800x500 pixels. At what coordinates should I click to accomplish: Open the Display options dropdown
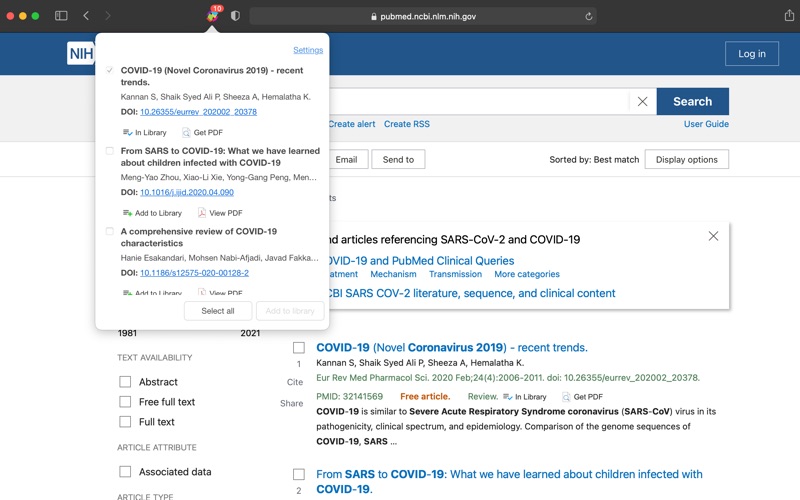[x=687, y=159]
